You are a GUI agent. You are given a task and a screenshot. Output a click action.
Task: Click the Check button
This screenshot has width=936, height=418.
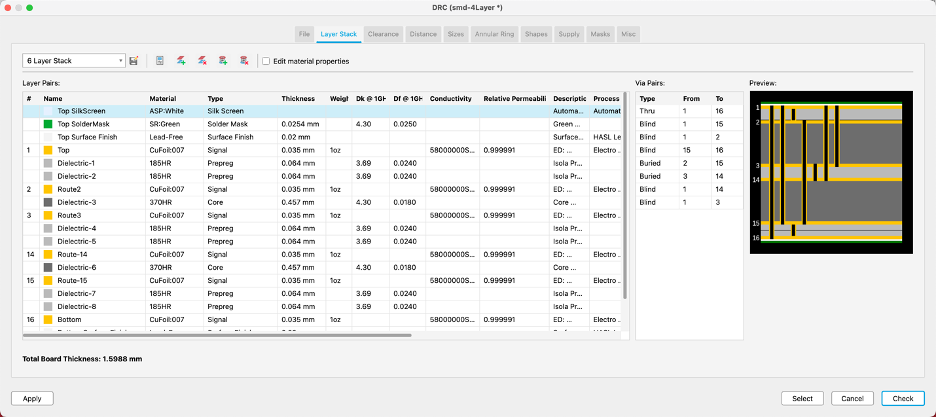tap(903, 398)
